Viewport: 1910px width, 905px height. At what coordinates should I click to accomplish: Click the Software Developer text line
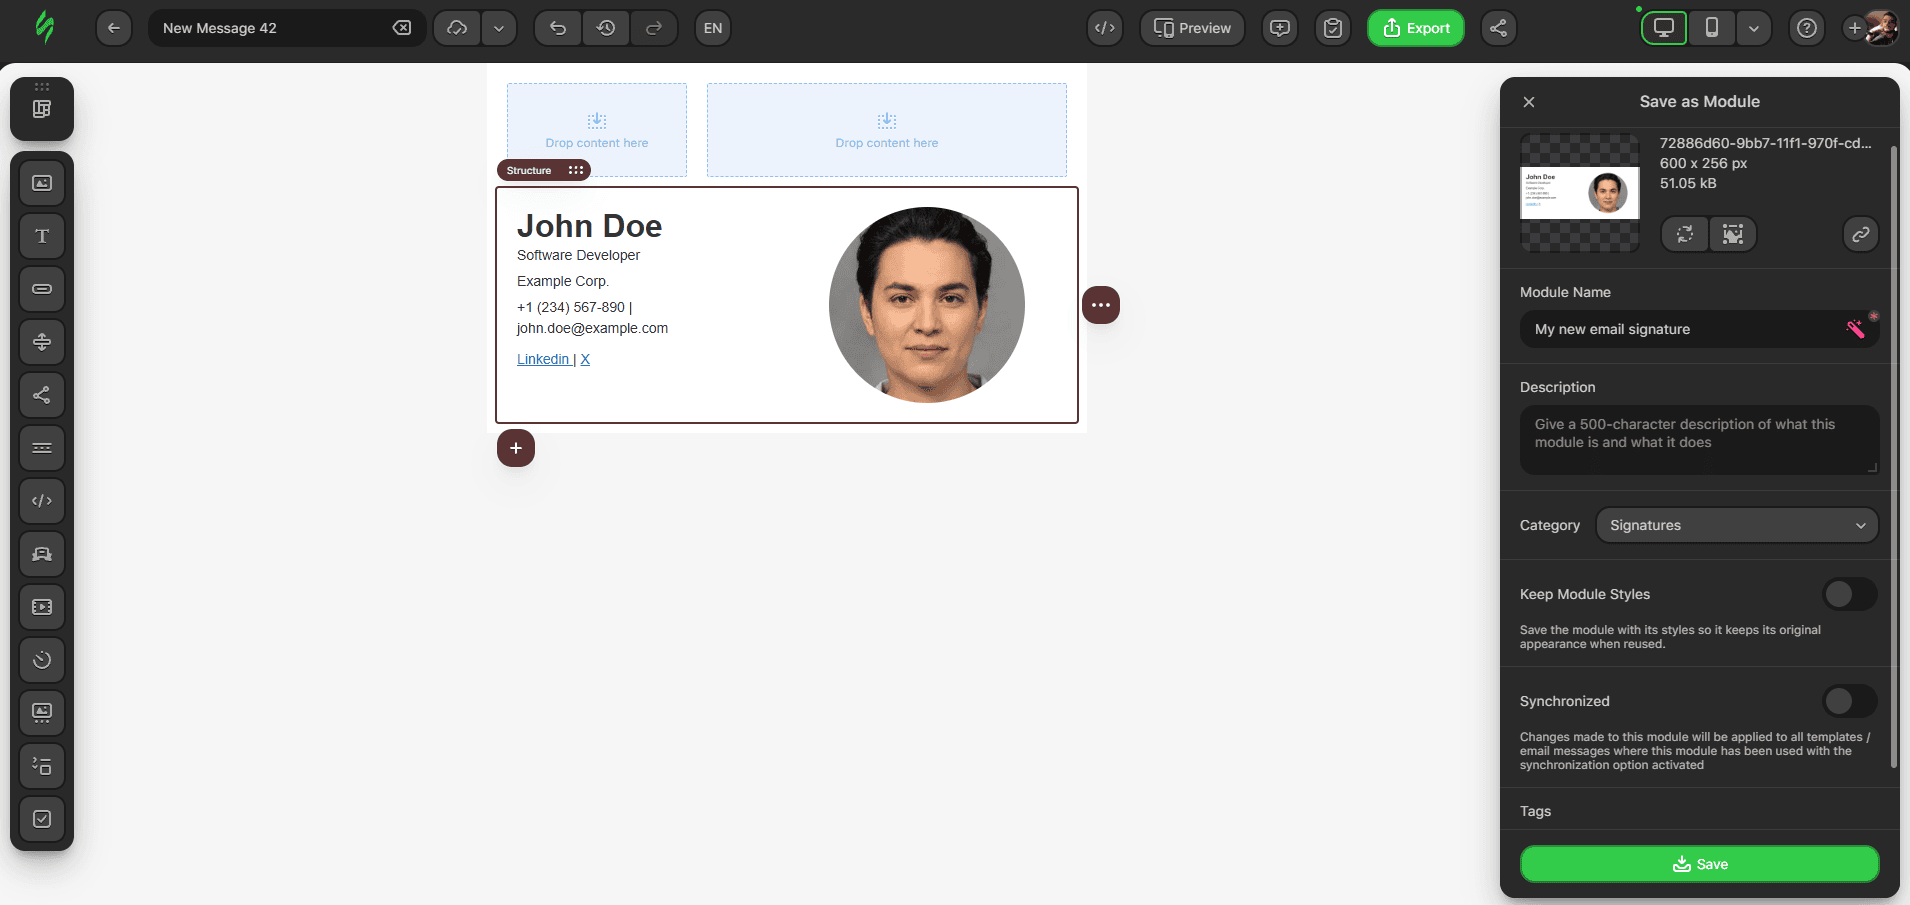(578, 255)
